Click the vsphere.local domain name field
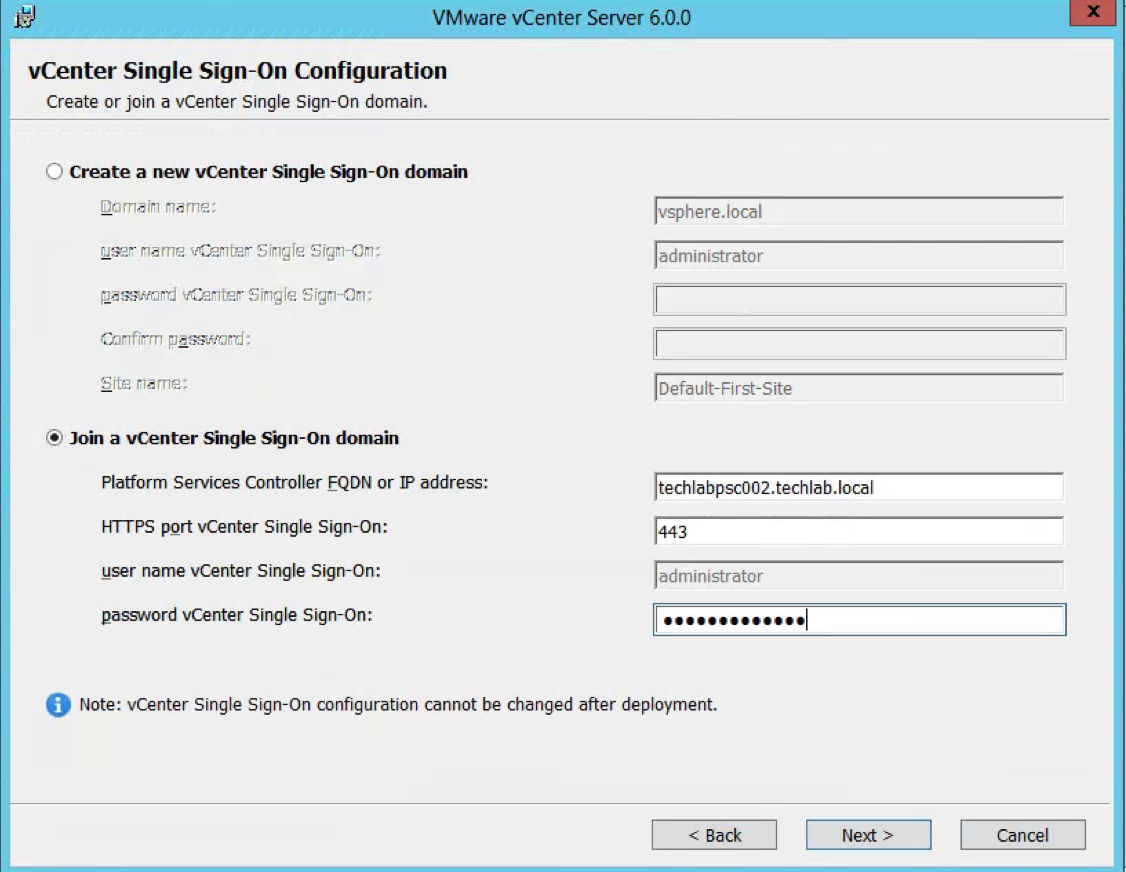Image resolution: width=1126 pixels, height=872 pixels. pos(859,211)
